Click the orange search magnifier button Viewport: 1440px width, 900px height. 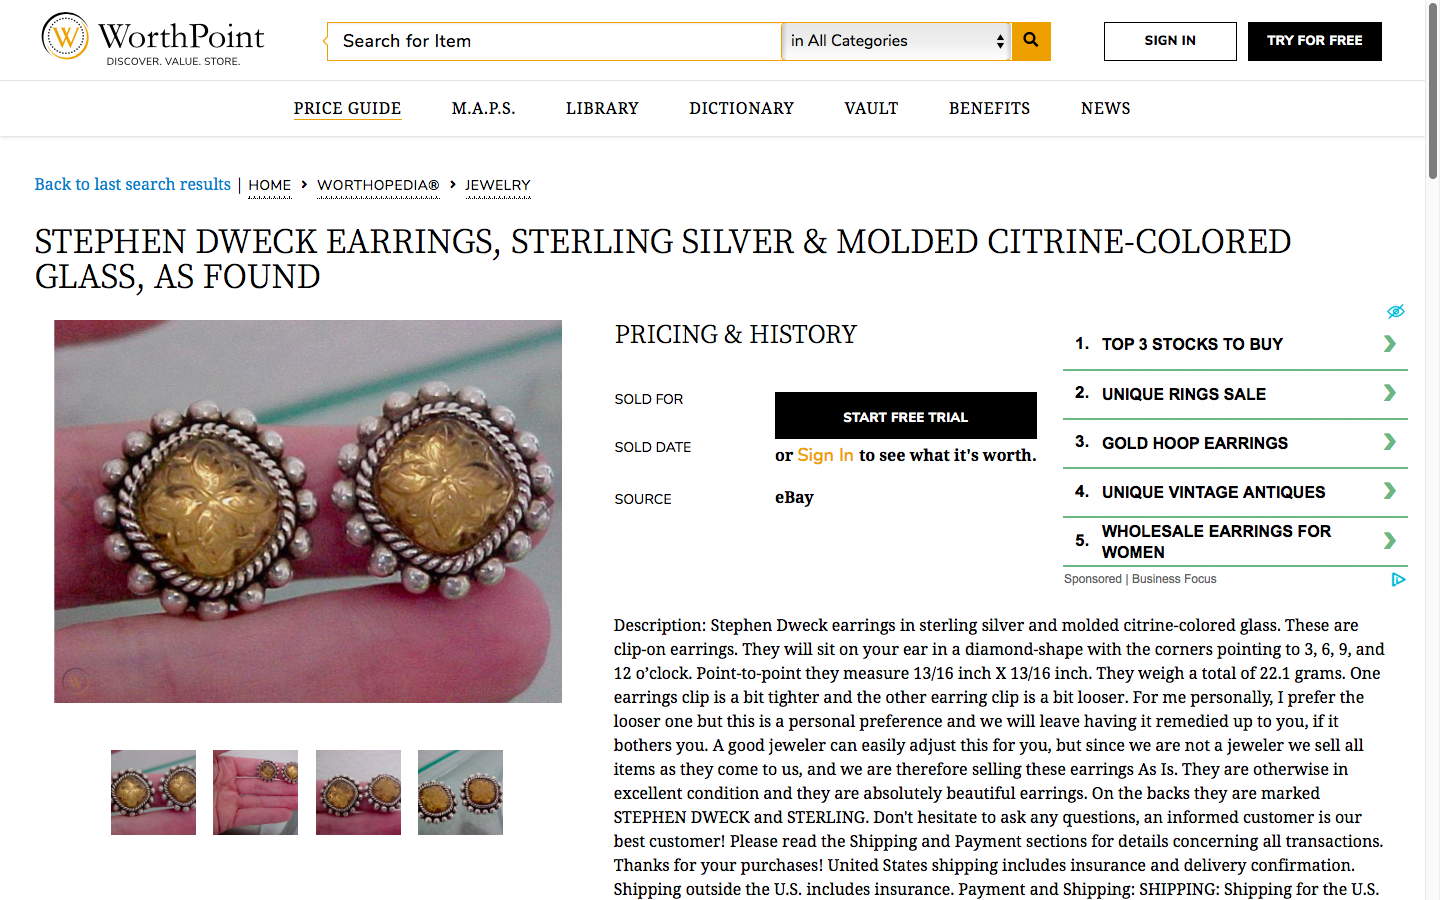(x=1031, y=41)
